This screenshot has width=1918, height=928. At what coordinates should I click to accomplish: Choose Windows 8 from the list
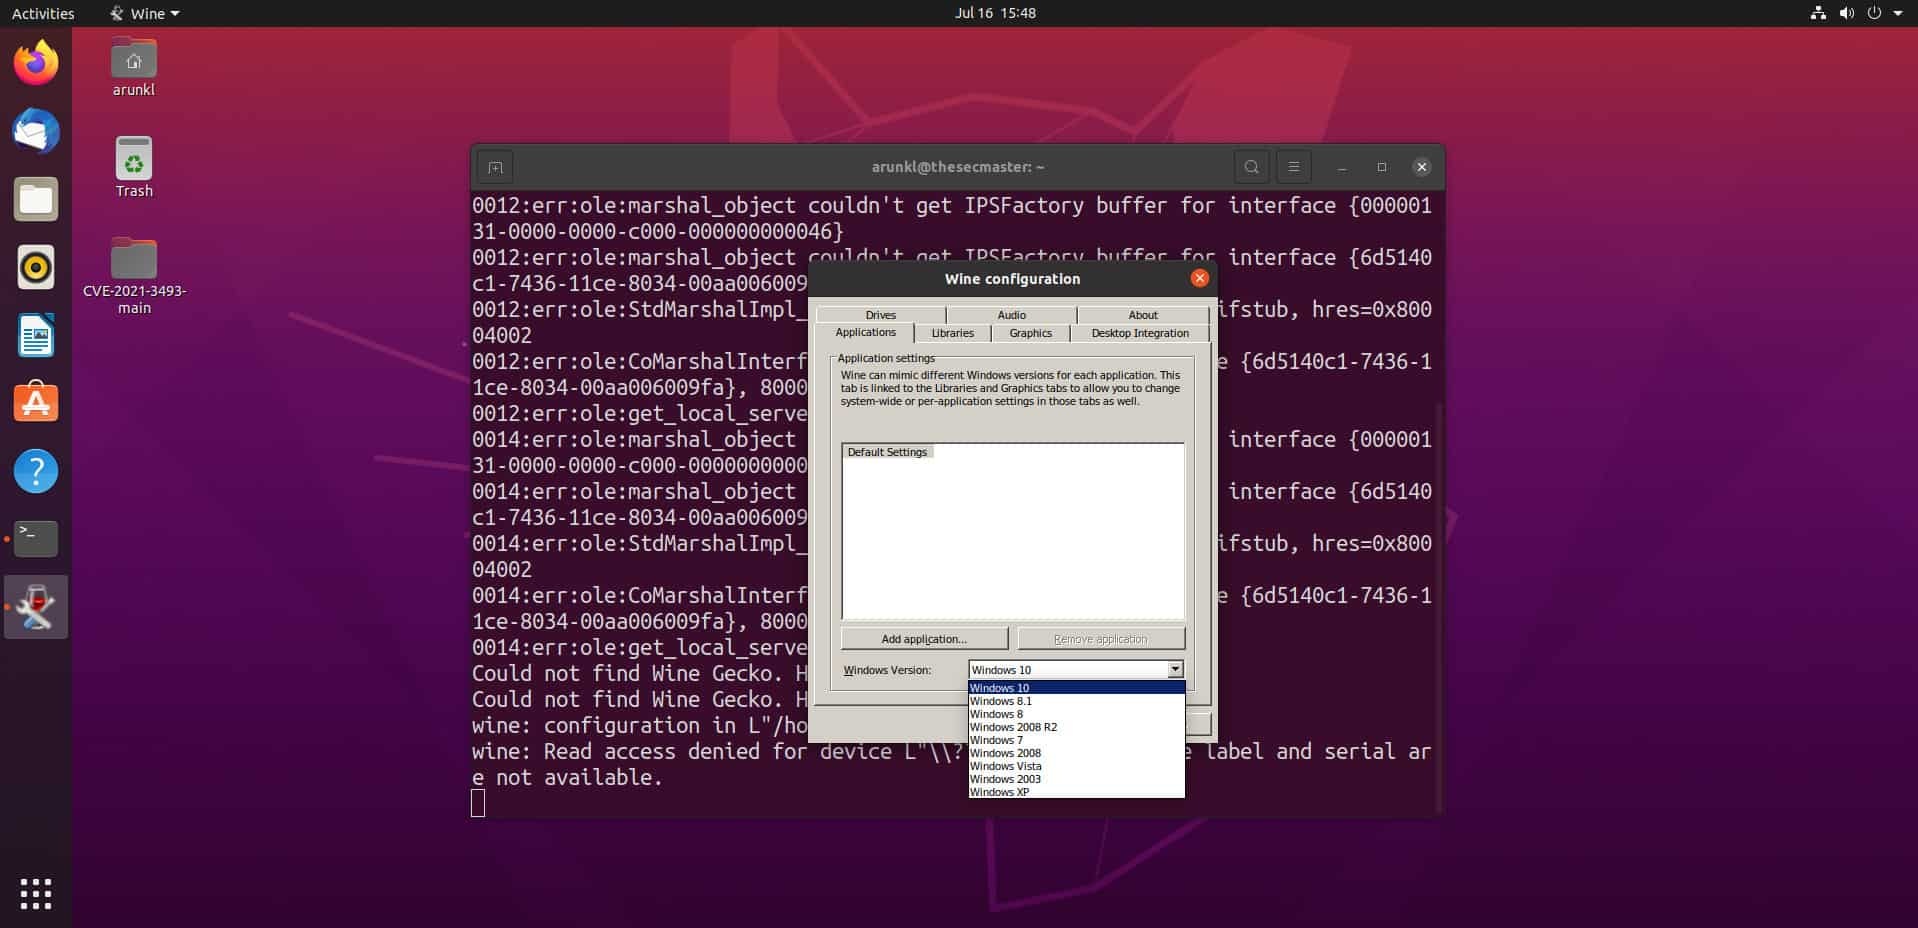[1076, 714]
